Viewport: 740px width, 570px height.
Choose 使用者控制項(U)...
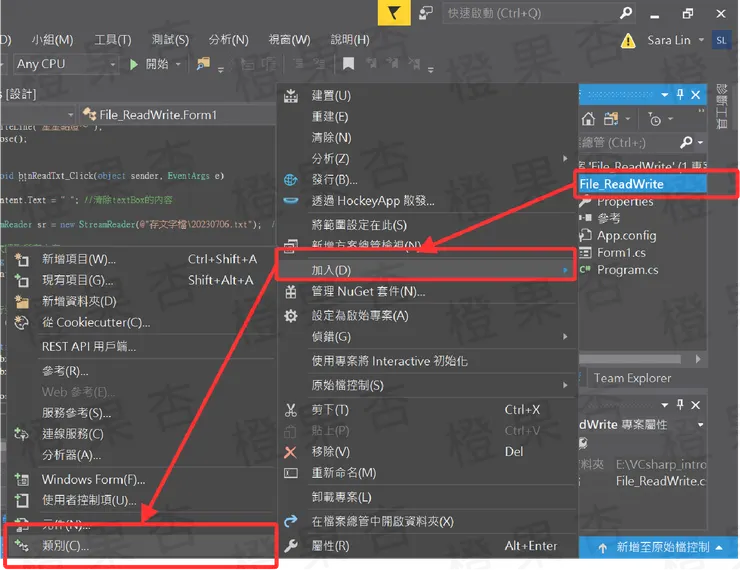click(x=141, y=500)
